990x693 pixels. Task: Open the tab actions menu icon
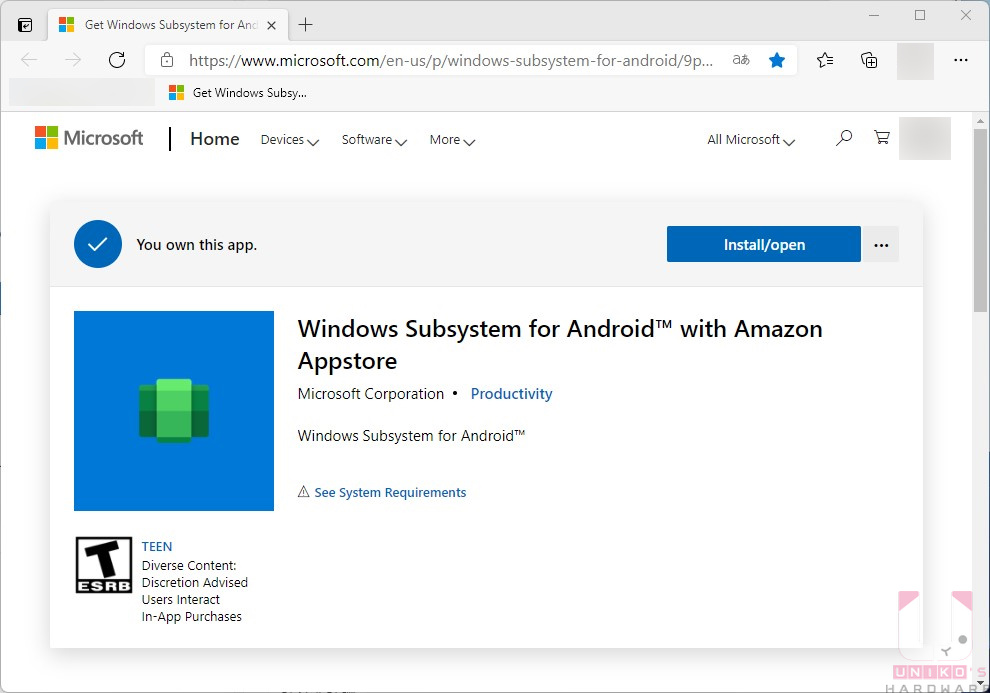[x=25, y=25]
